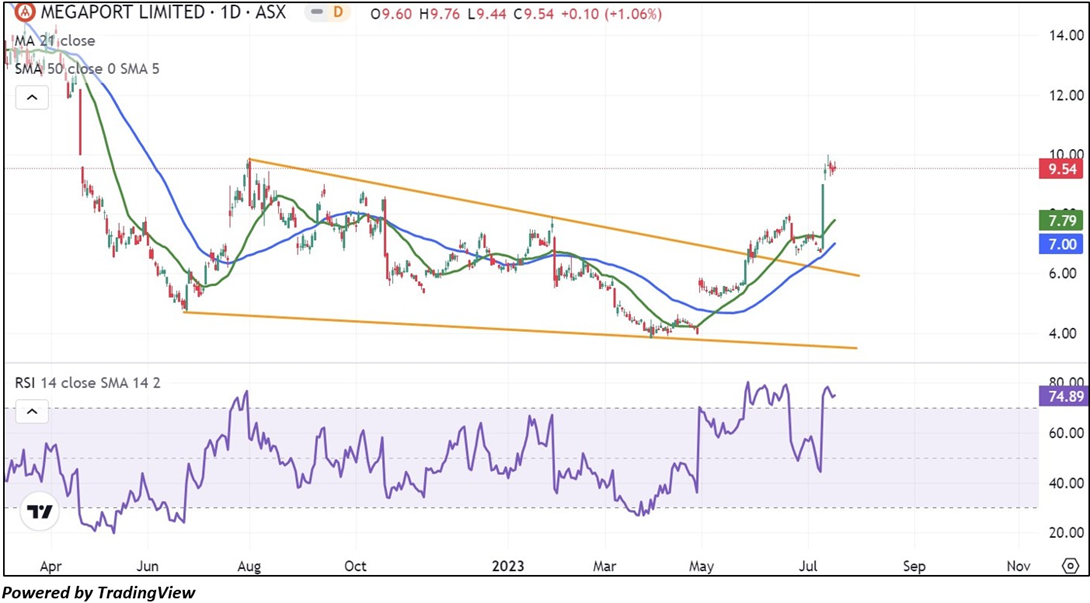Click the close value C9.54 in the header
The image size is (1090, 603).
534,14
